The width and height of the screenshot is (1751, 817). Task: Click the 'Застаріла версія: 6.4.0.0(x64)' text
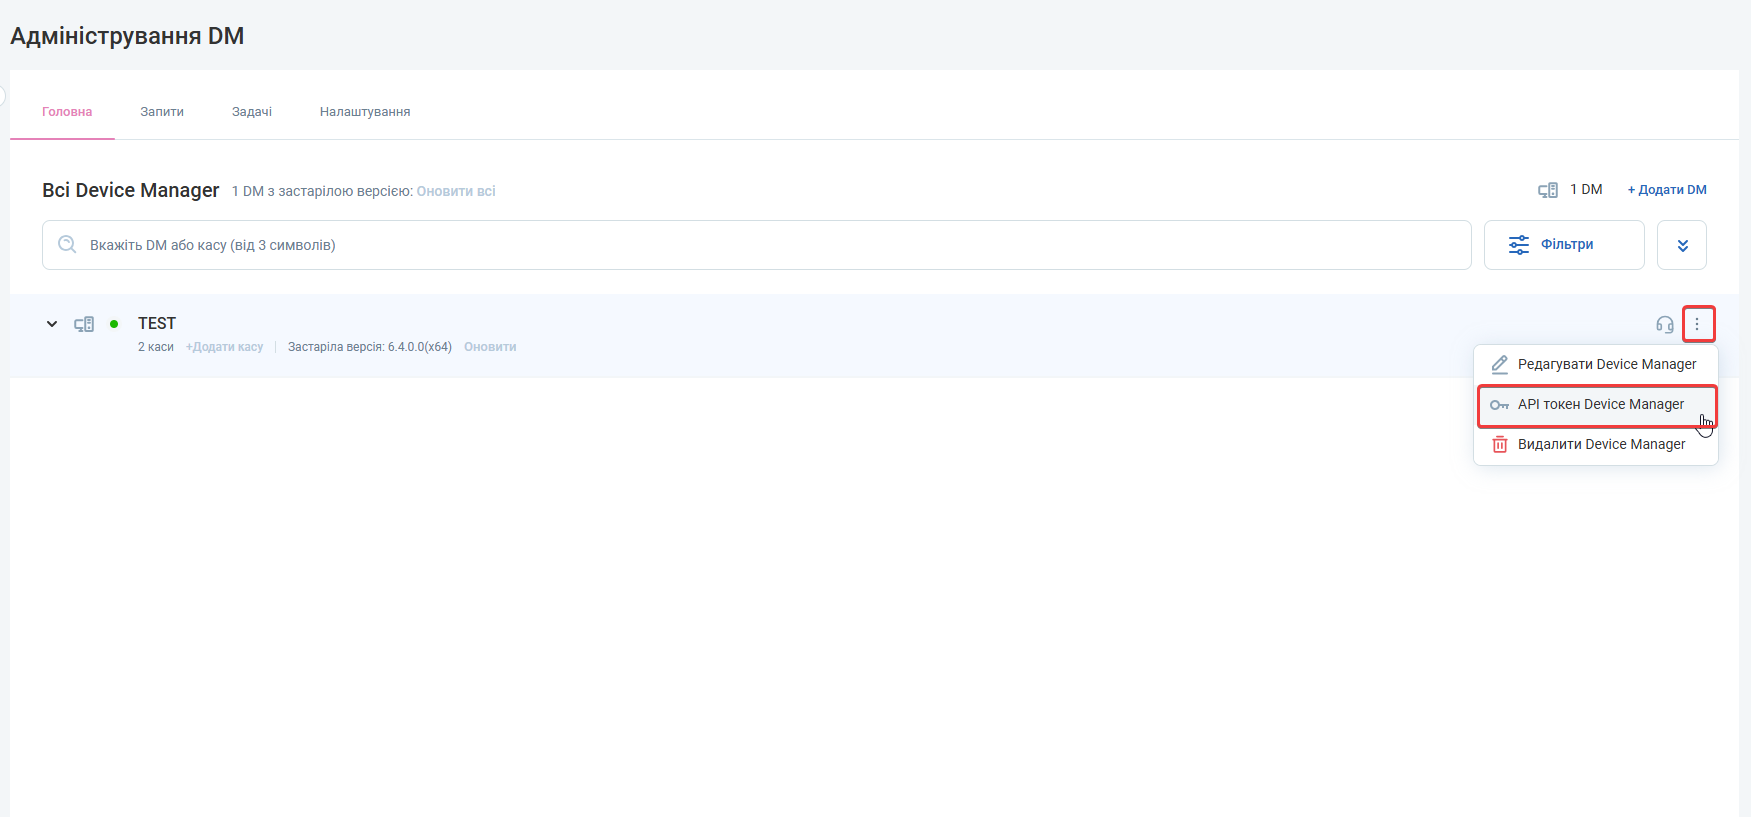click(x=370, y=347)
